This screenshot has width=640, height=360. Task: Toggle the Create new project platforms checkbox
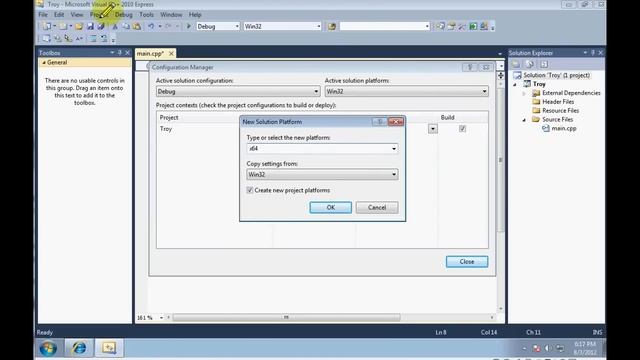click(250, 190)
